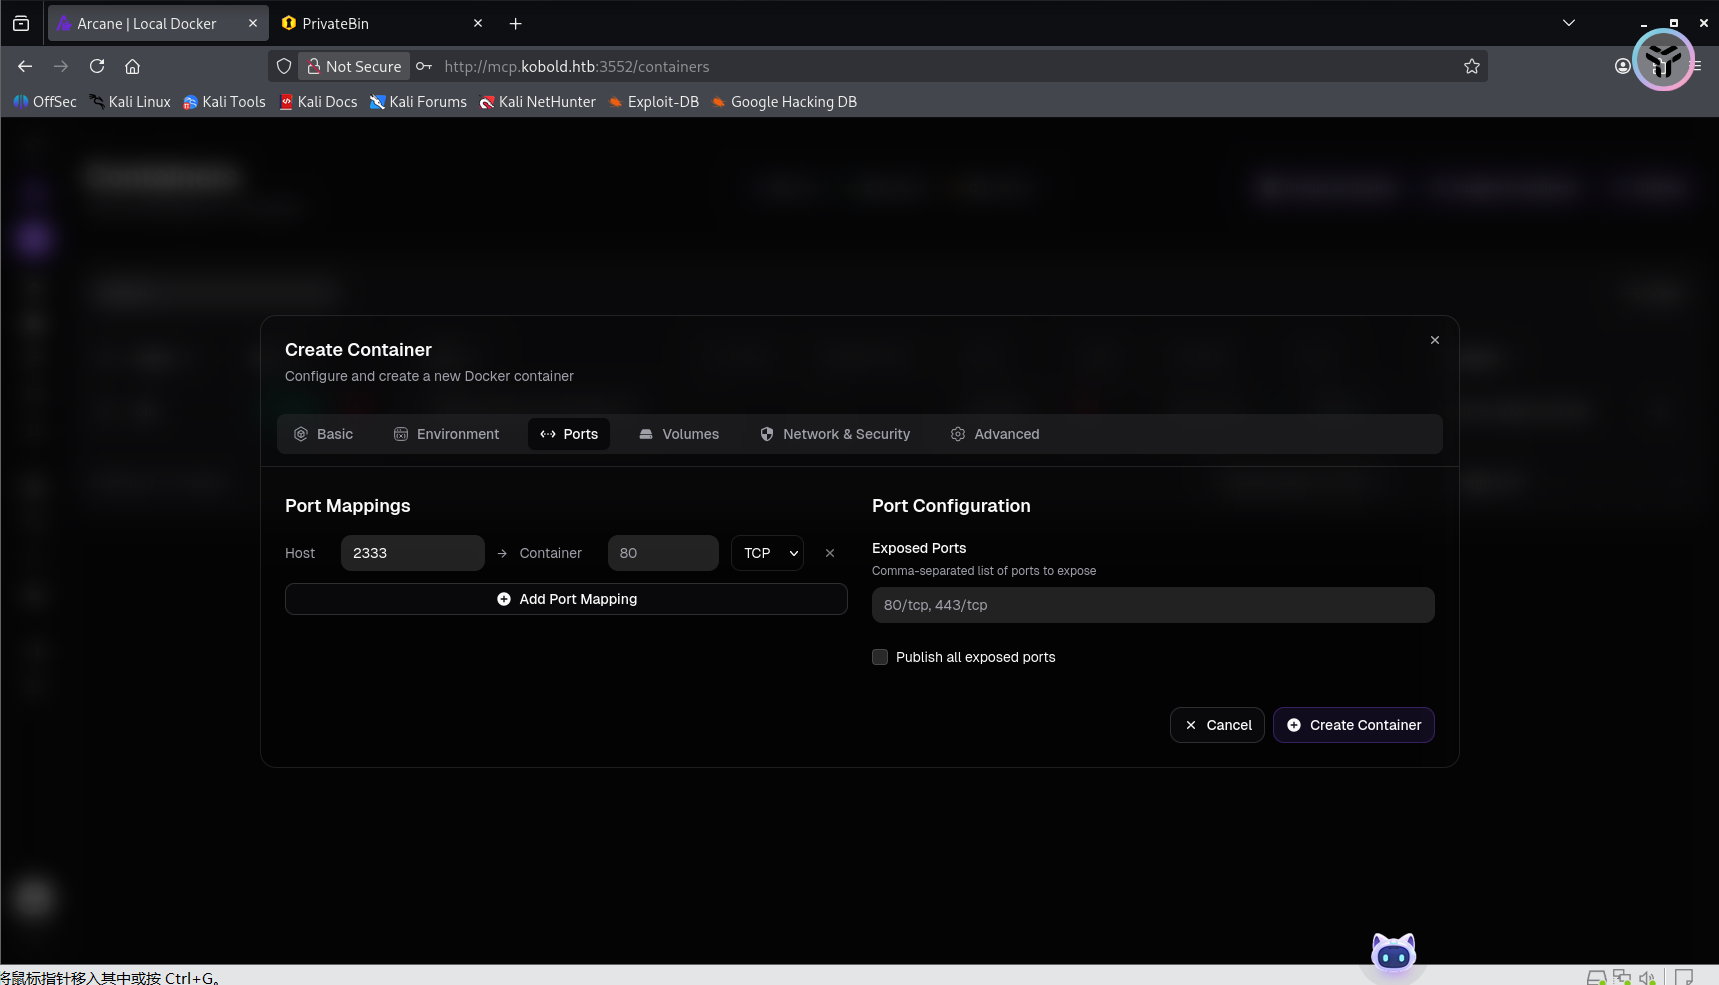Image resolution: width=1719 pixels, height=985 pixels.
Task: Remove the port mapping row with X icon
Action: click(829, 553)
